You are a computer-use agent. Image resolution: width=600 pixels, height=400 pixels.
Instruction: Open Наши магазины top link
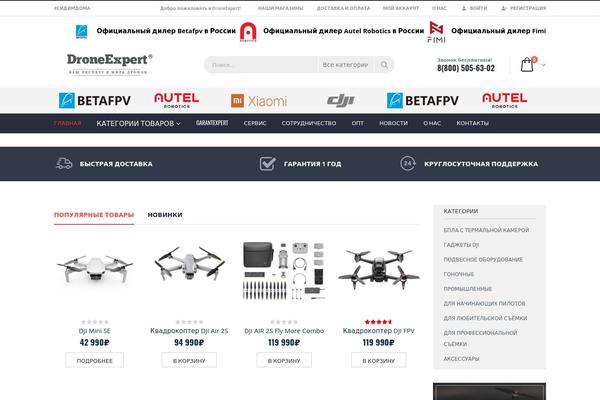tap(280, 8)
